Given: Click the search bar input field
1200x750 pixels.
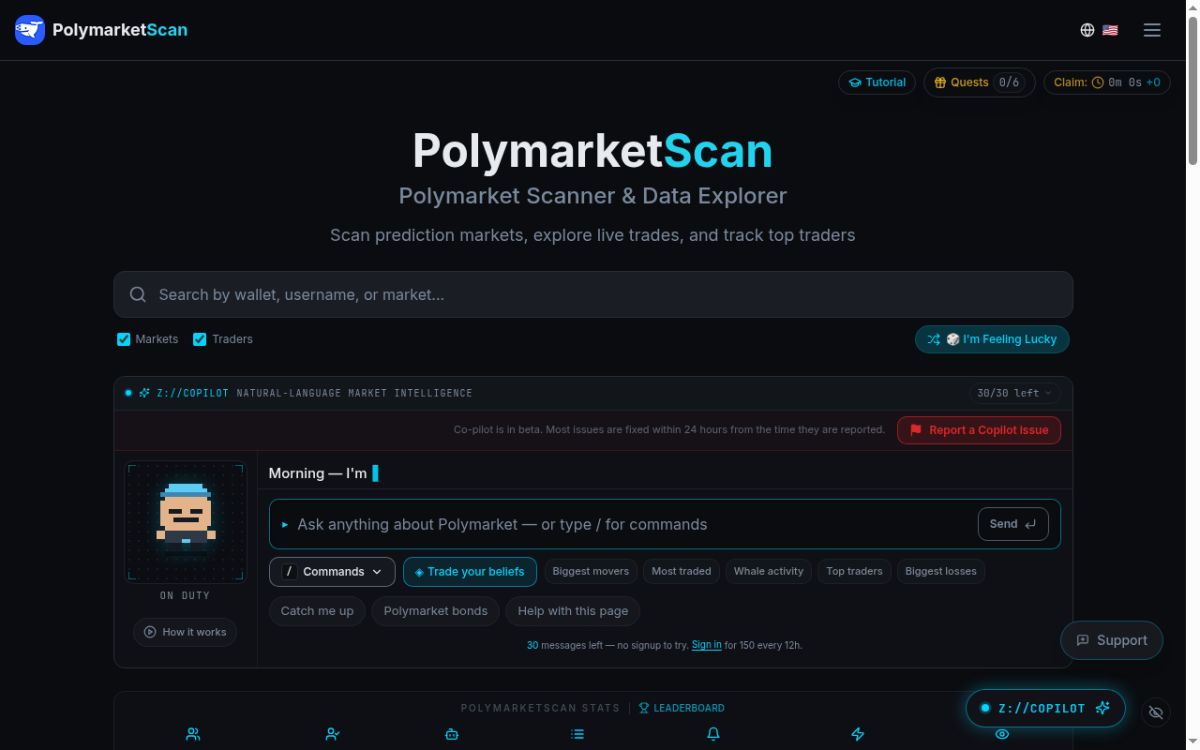Looking at the screenshot, I should [593, 295].
